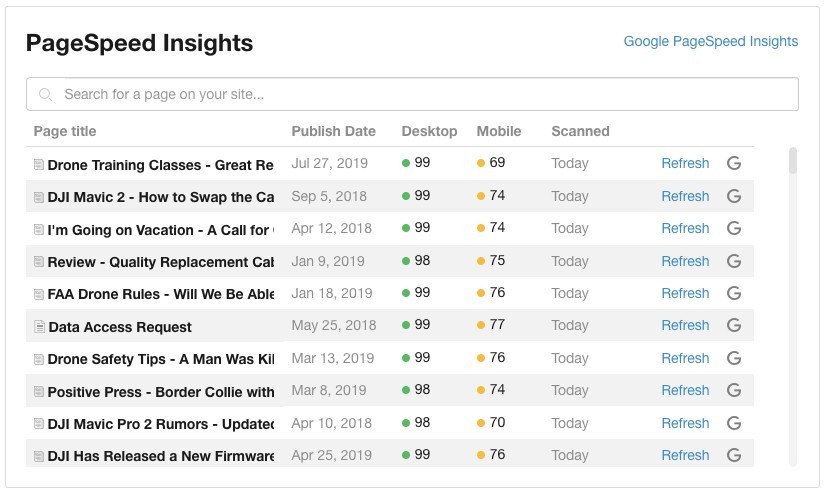Open DJI Mavic Pro 2 Rumors title
This screenshot has width=826, height=492.
click(161, 424)
